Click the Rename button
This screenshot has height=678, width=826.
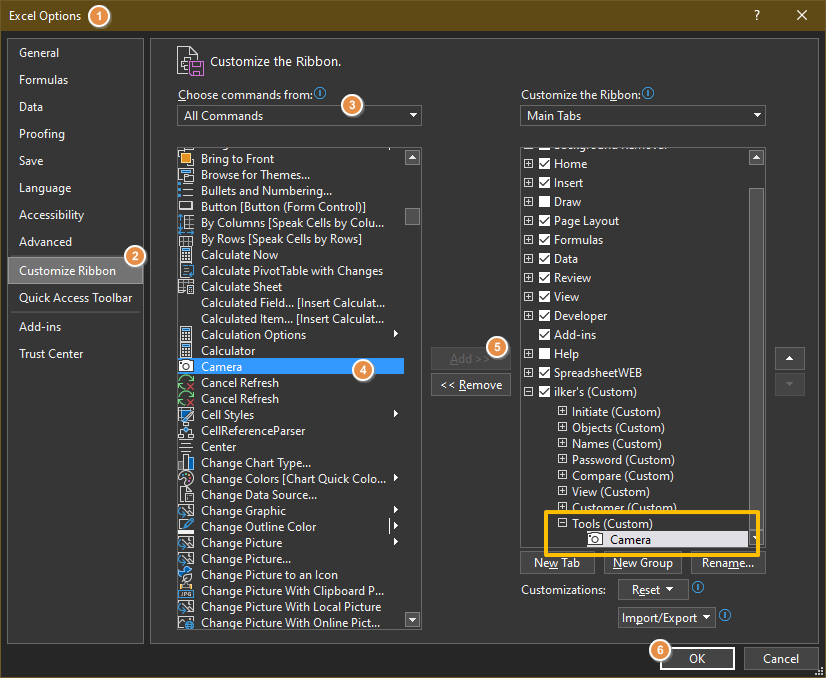pyautogui.click(x=728, y=563)
